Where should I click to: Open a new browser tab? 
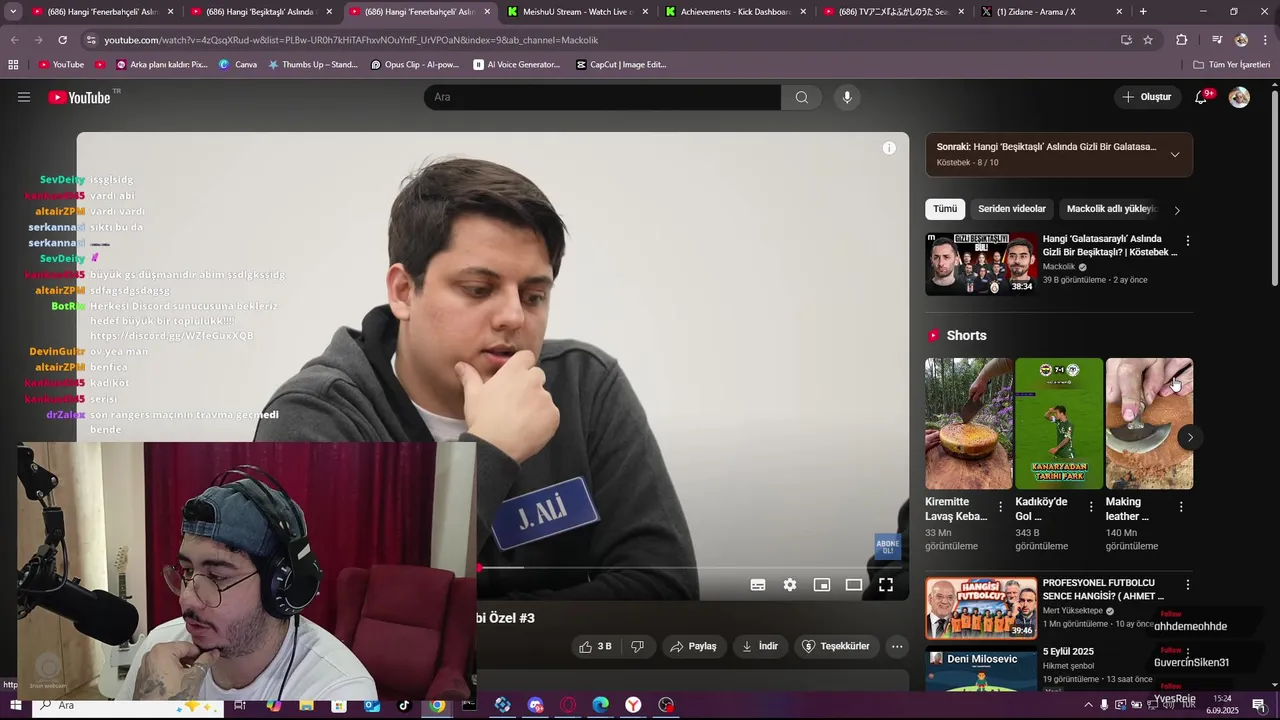point(1143,12)
